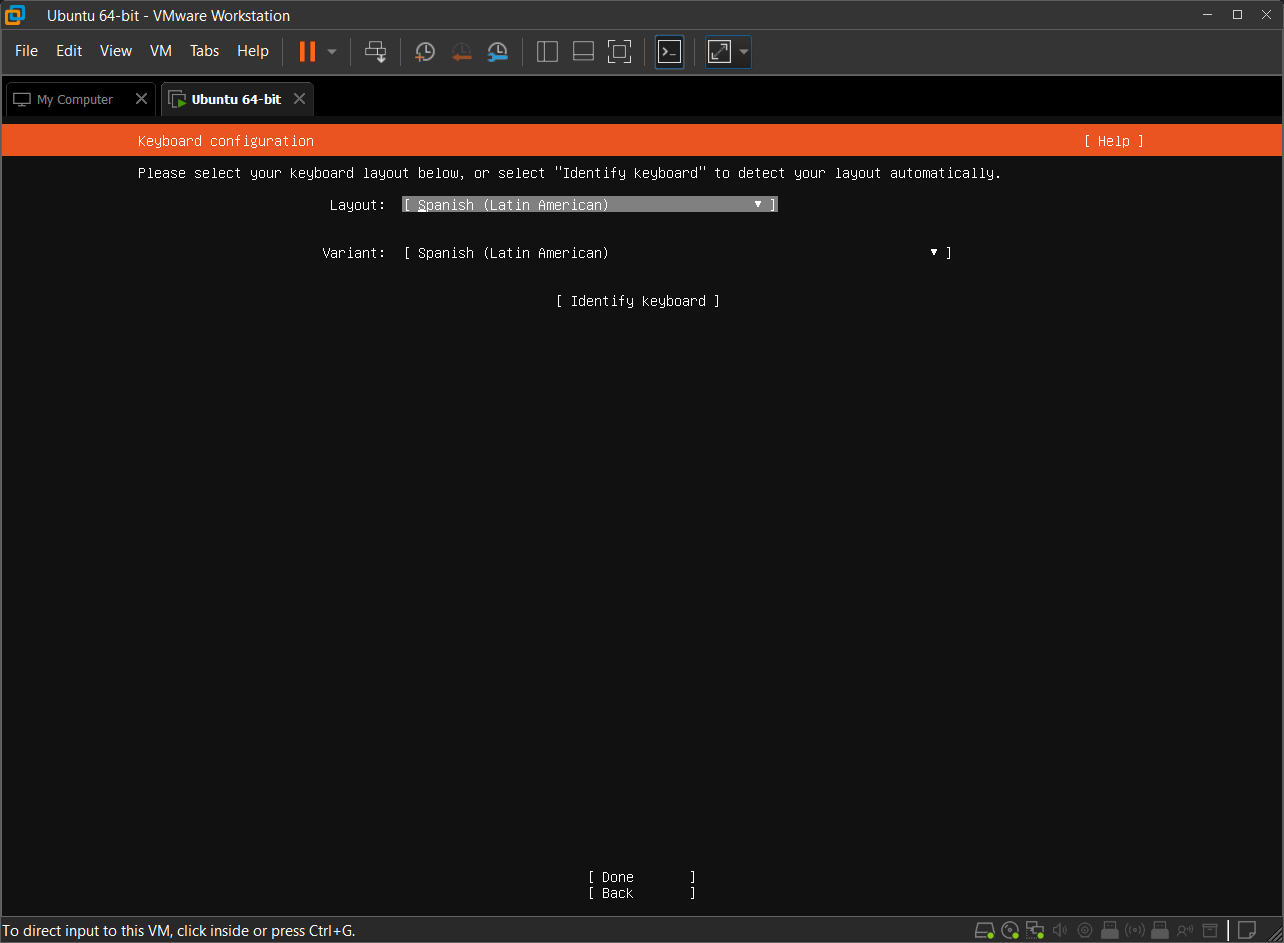Screen dimensions: 1284x943
Task: Toggle the thumbnail bar view
Action: tap(583, 52)
